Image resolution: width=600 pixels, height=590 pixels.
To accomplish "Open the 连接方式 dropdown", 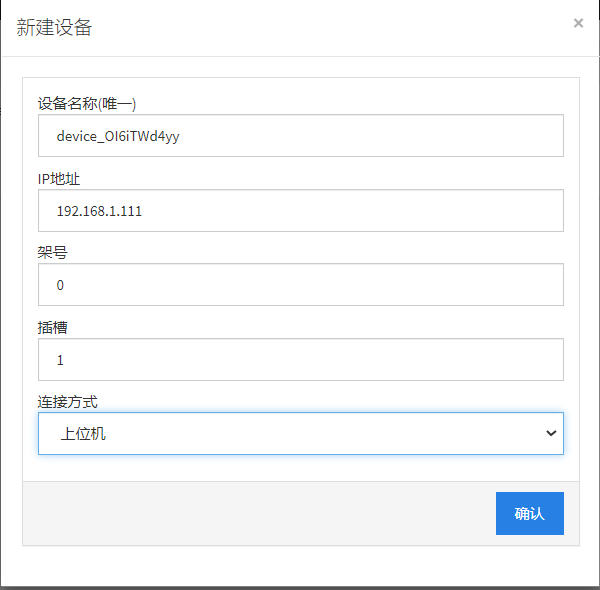I will click(300, 433).
